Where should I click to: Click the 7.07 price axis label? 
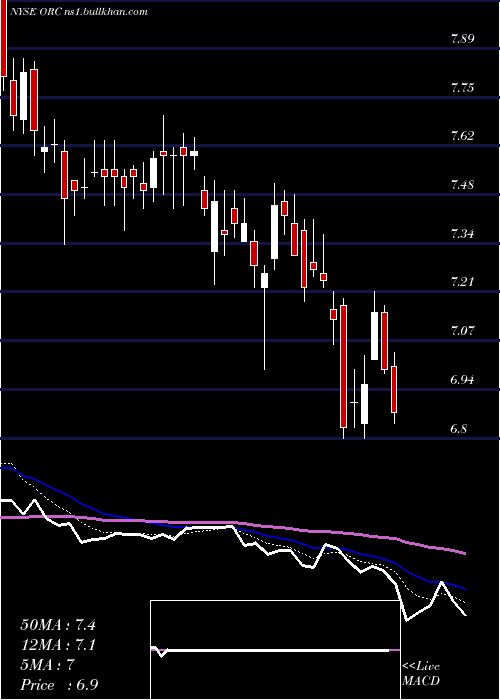point(462,331)
